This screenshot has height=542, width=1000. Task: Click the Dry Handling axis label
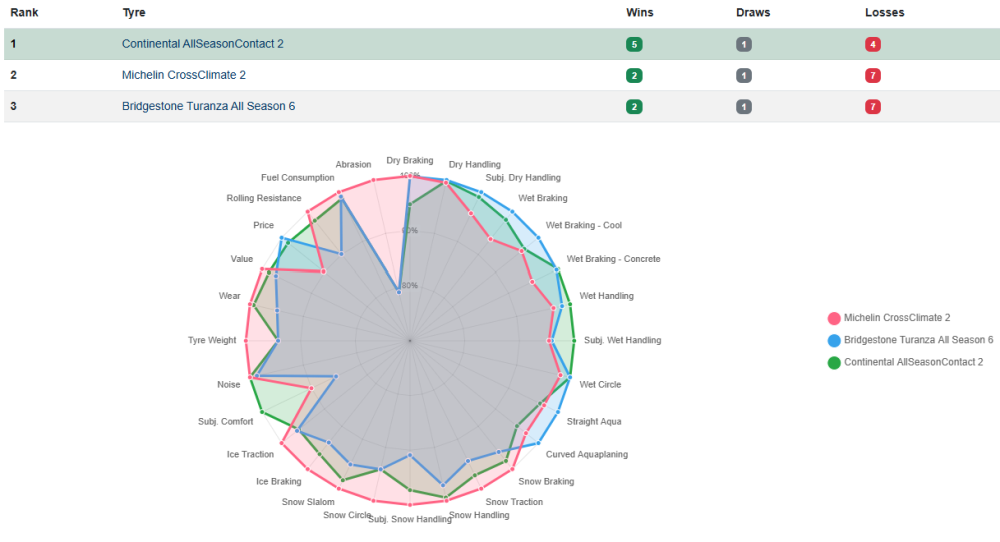(x=474, y=165)
